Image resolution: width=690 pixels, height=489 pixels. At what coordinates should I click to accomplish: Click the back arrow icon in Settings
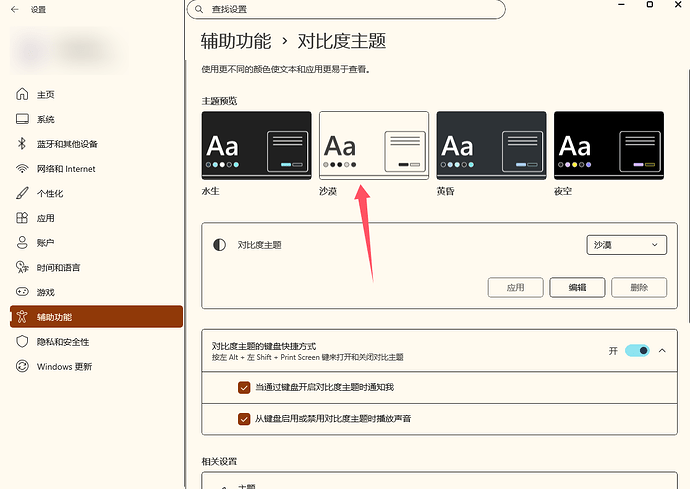pos(15,9)
